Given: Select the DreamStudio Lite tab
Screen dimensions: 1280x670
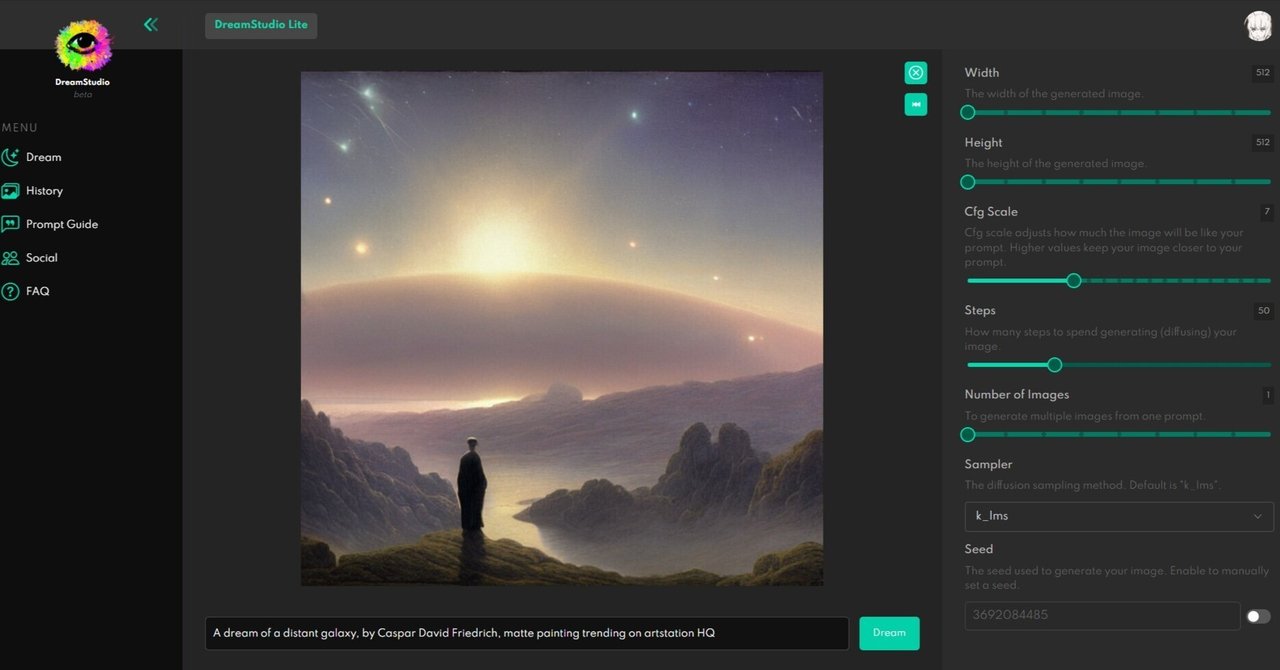Looking at the screenshot, I should [x=261, y=25].
